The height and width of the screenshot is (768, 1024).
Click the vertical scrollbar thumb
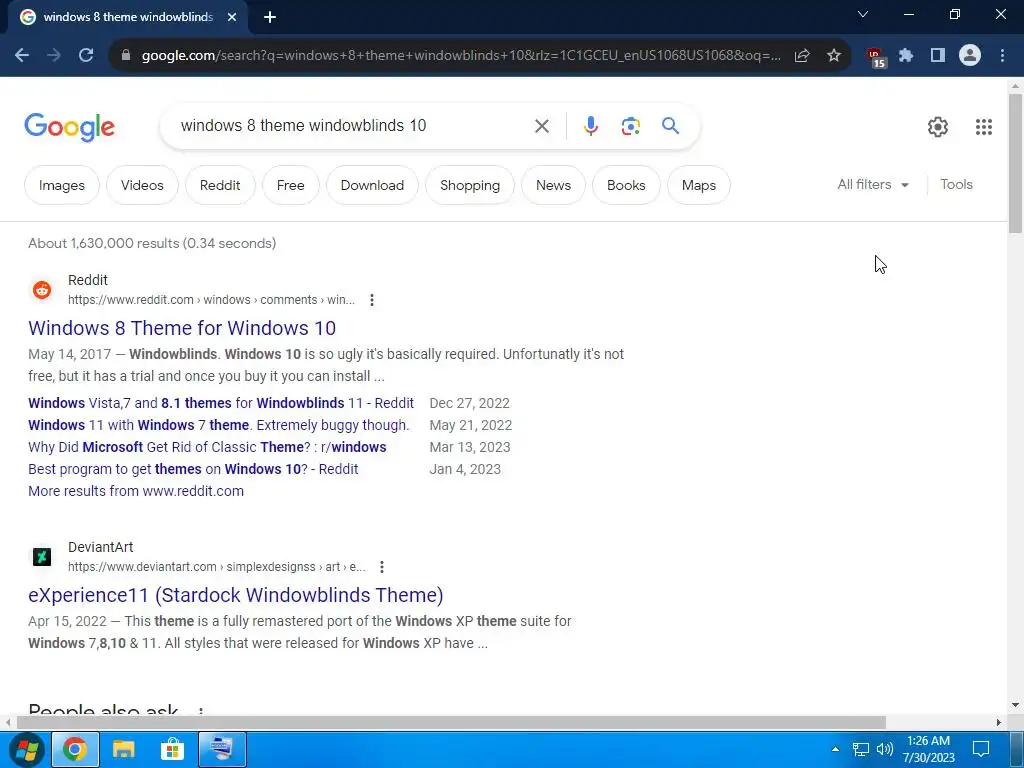(x=1015, y=163)
